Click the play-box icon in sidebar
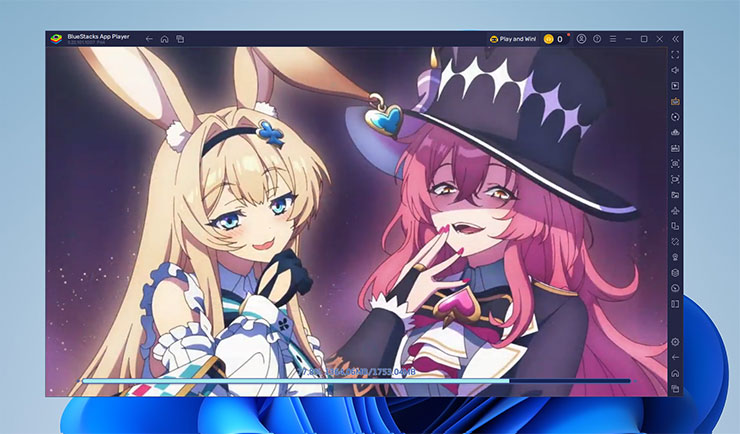 point(675,86)
